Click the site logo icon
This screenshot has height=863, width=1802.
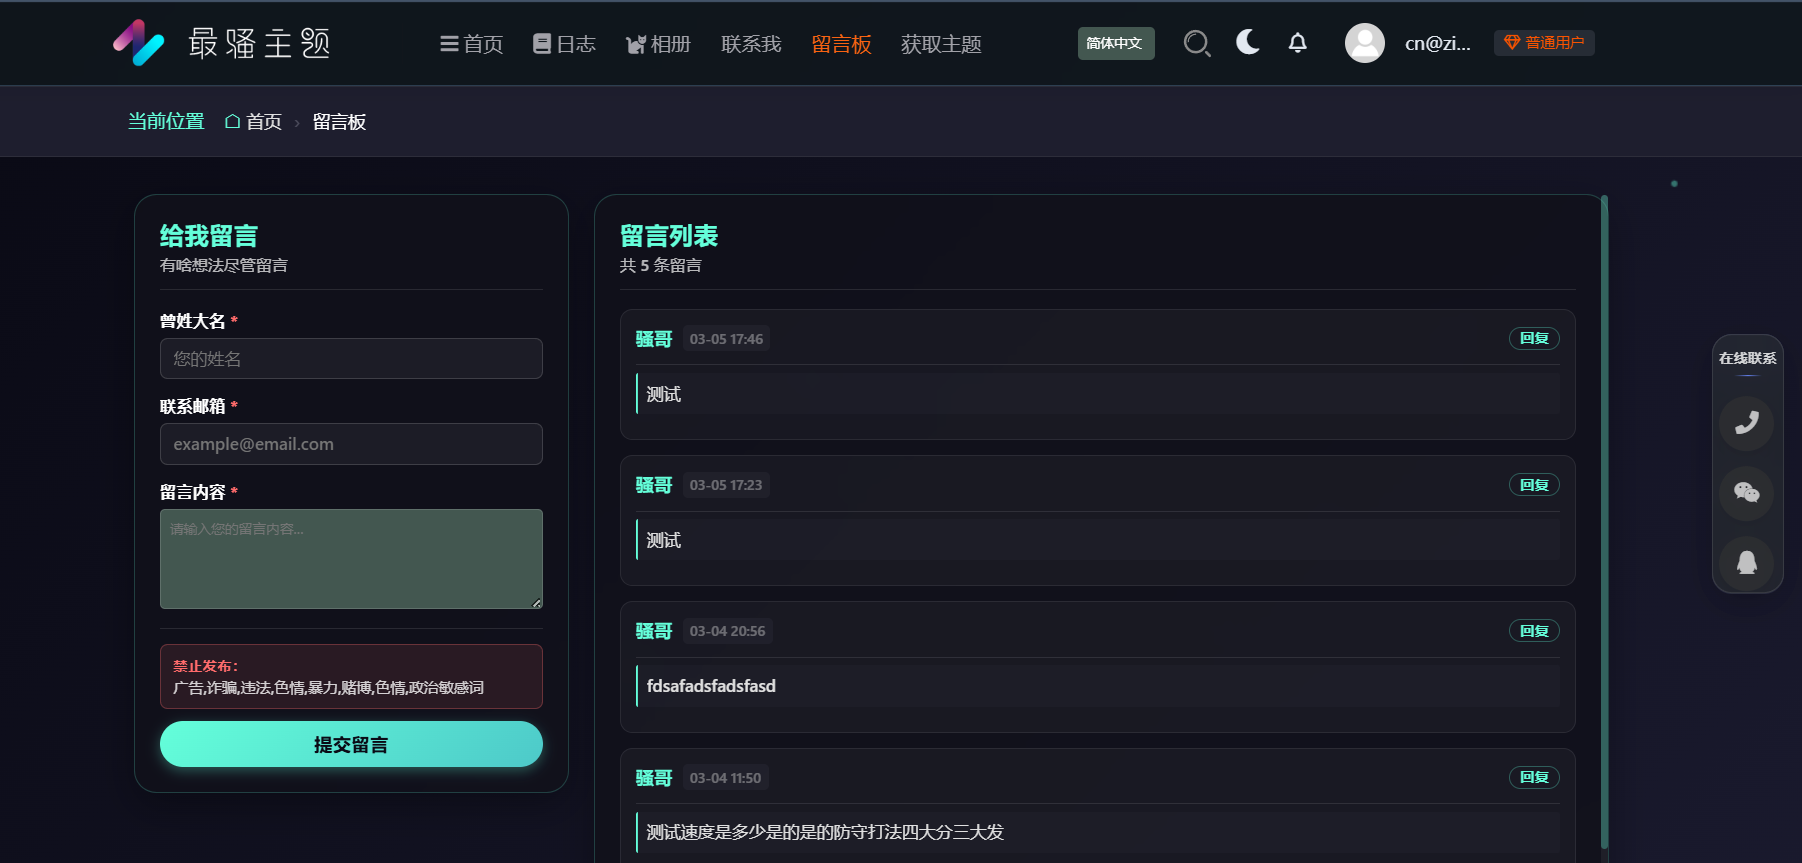138,43
